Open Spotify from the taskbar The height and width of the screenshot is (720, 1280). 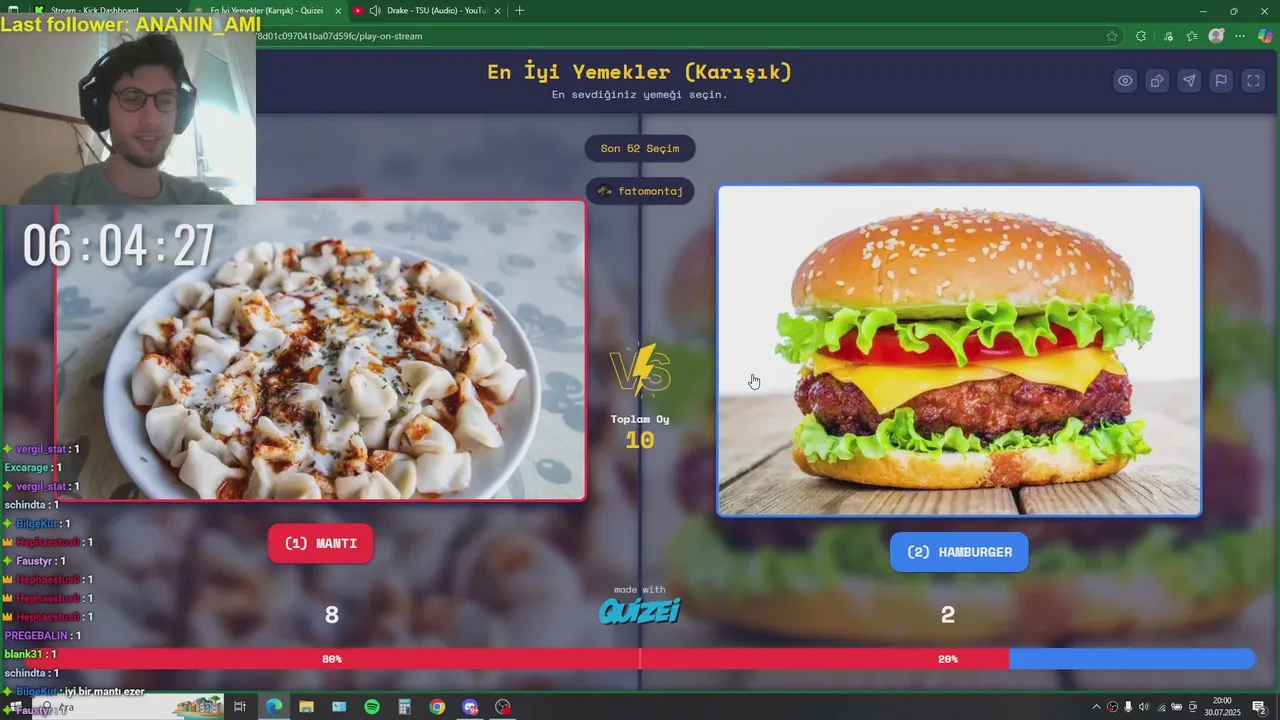(372, 707)
